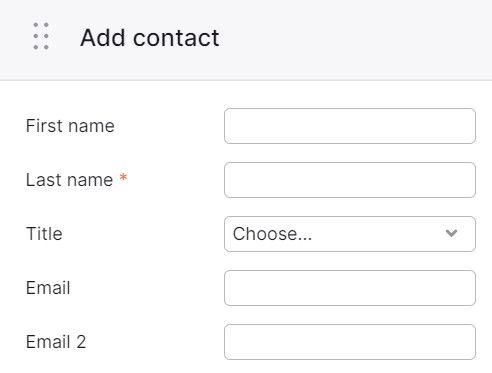Image resolution: width=492 pixels, height=373 pixels.
Task: Activate the required field marked with asterisk
Action: point(350,180)
